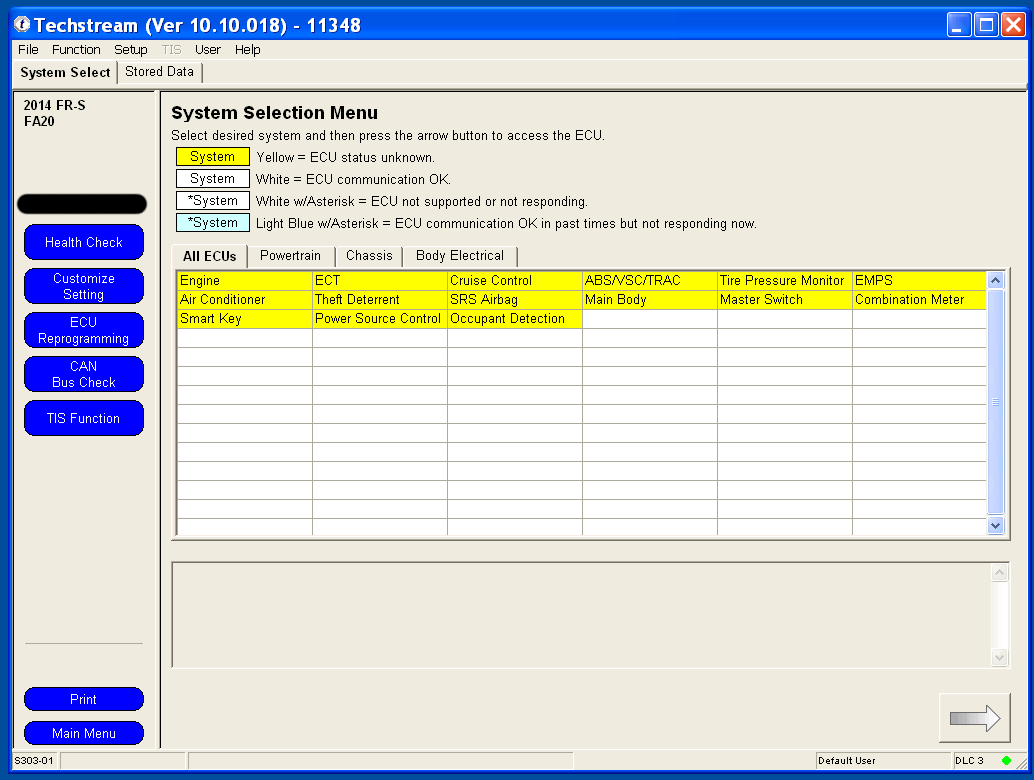Screen dimensions: 1034x780
Task: Click the TIS Function button
Action: (84, 419)
